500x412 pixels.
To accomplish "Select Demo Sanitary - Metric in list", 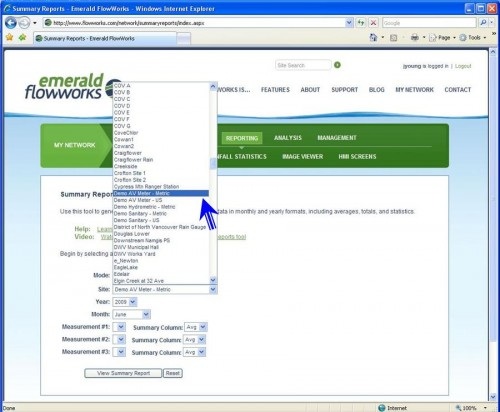I will coord(161,213).
